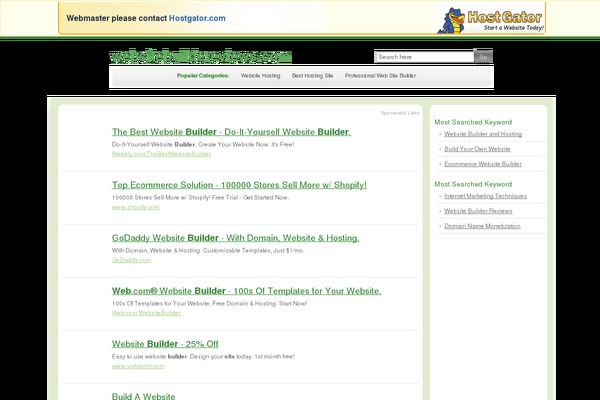The height and width of the screenshot is (400, 600).
Task: Click the first Most Searched Keyword heading
Action: (x=473, y=122)
